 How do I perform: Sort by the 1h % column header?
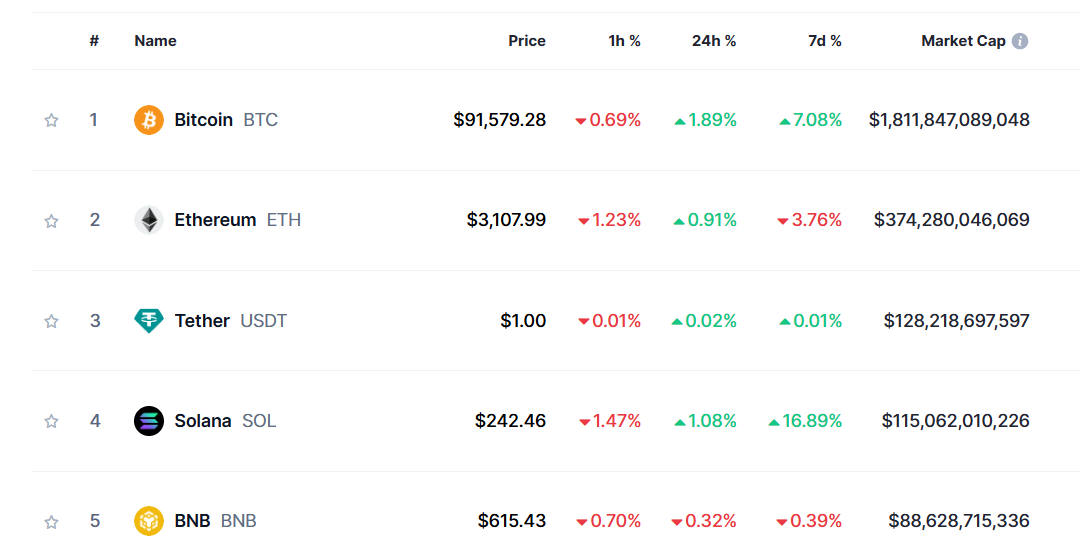[x=625, y=41]
